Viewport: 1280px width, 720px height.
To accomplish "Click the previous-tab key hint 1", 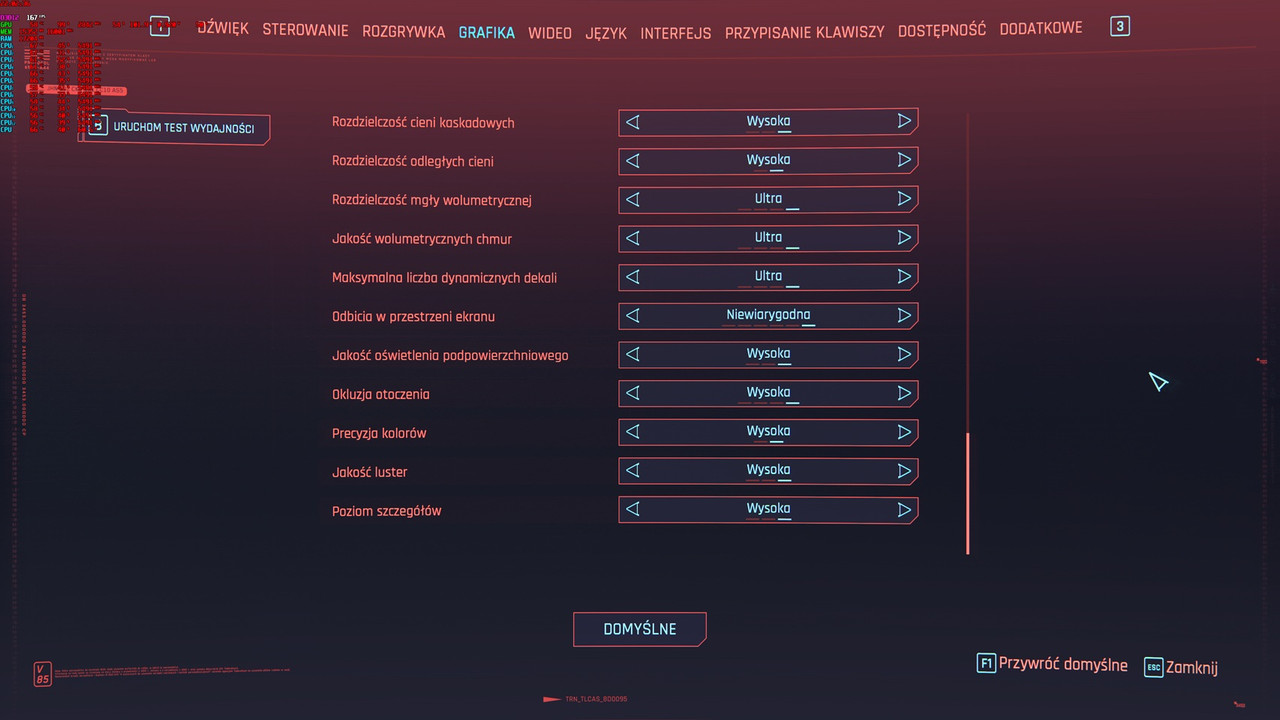I will (x=159, y=26).
